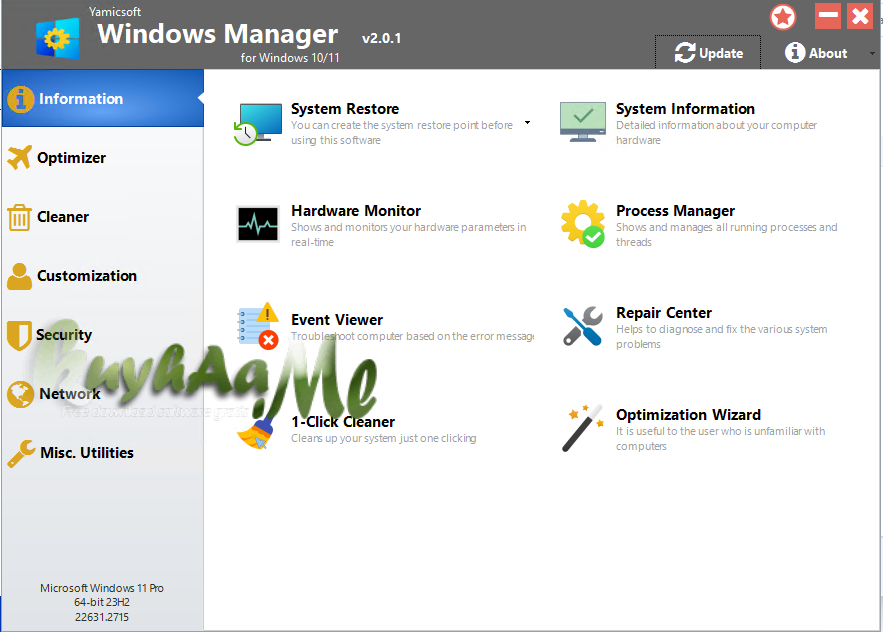Launch the 1-Click Cleaner broom icon
883x632 pixels.
[256, 433]
